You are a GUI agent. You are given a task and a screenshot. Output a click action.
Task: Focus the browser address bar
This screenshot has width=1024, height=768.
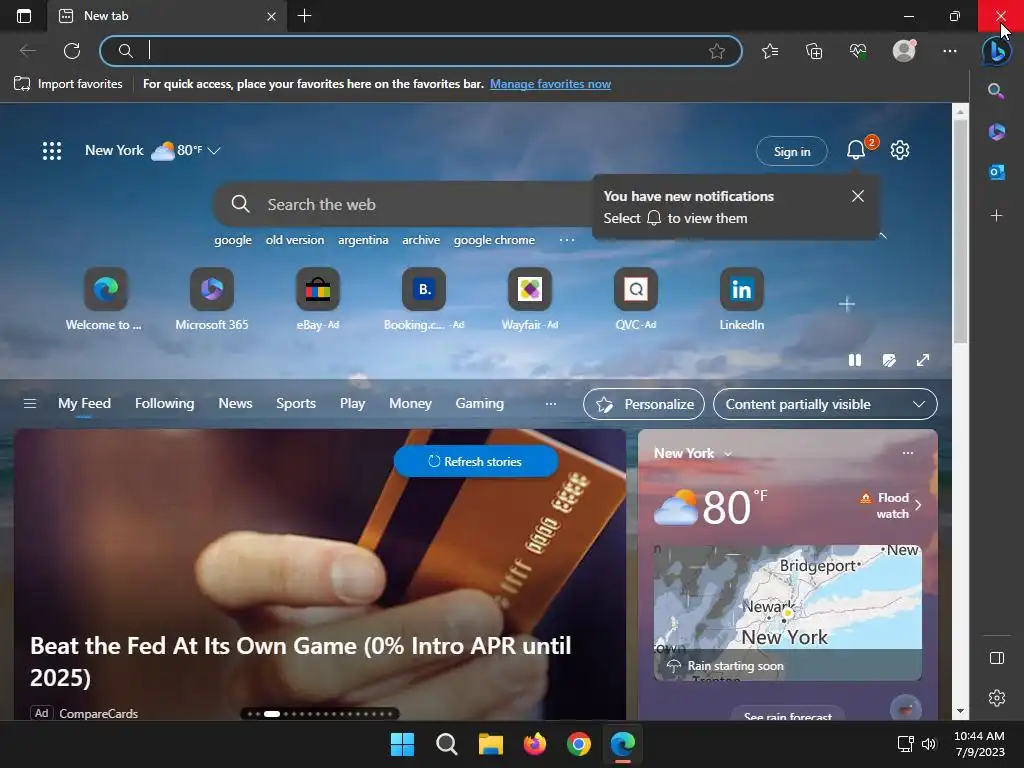(x=421, y=51)
